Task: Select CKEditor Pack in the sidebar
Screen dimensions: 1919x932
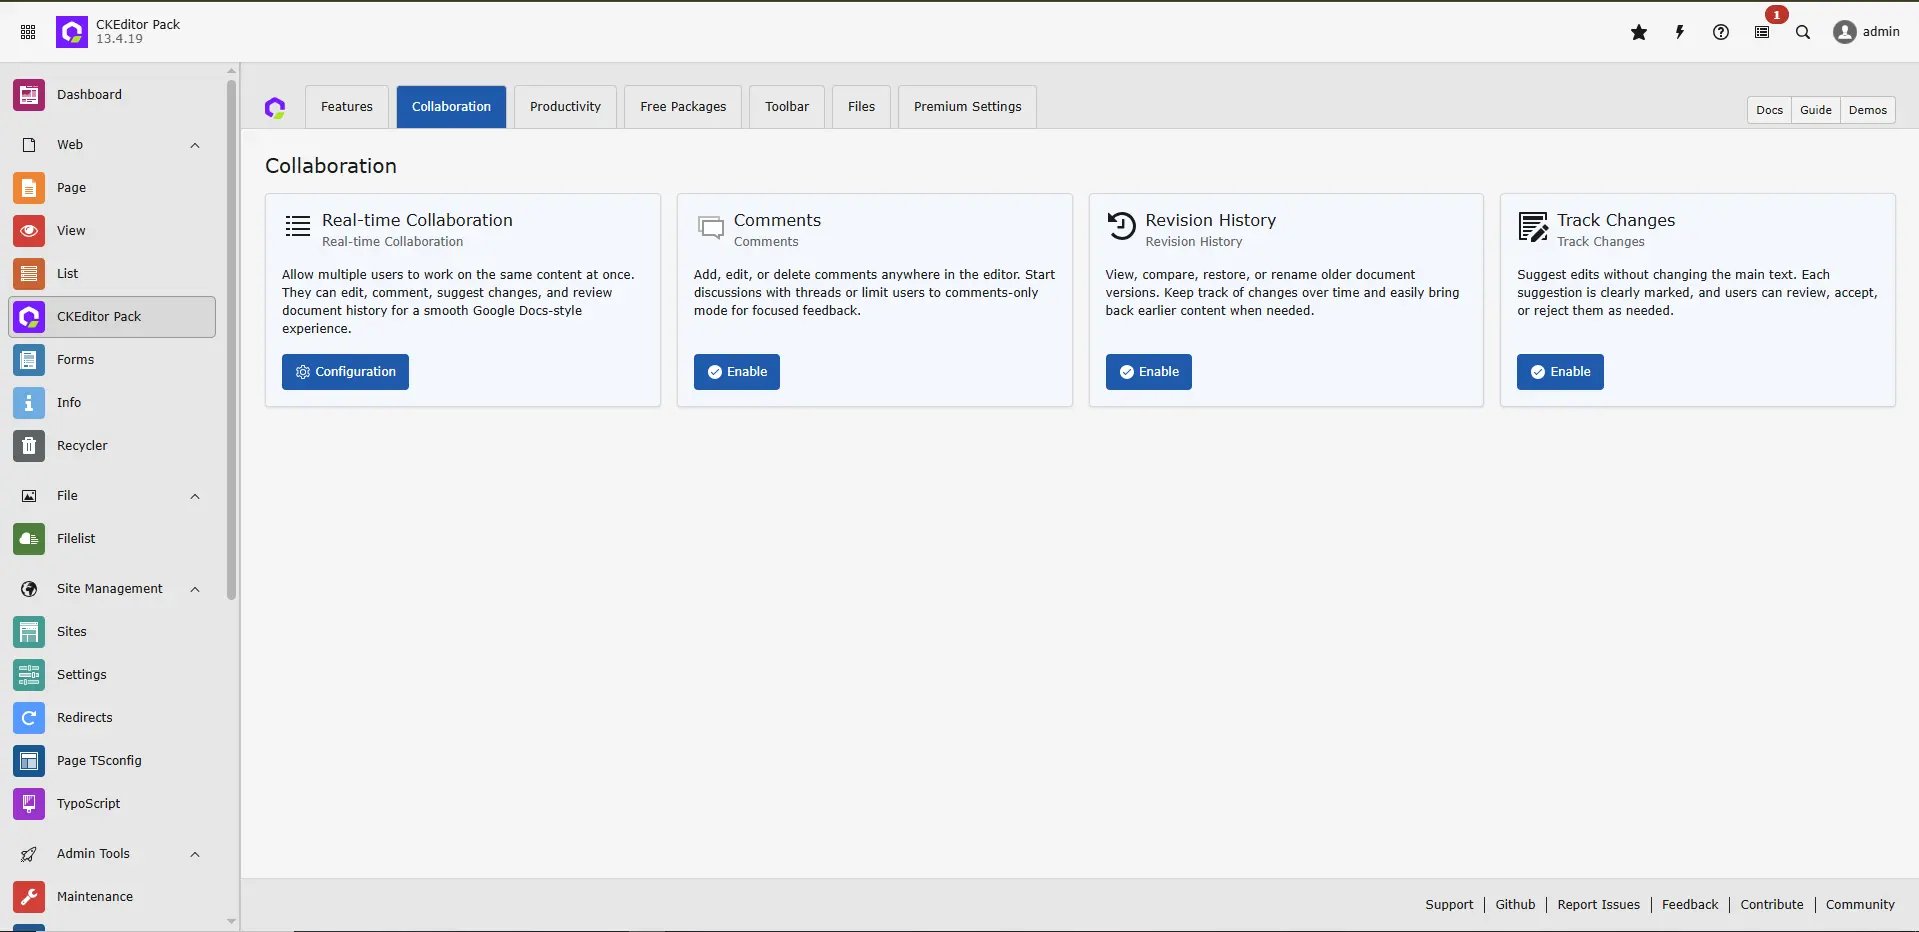Action: [x=112, y=317]
